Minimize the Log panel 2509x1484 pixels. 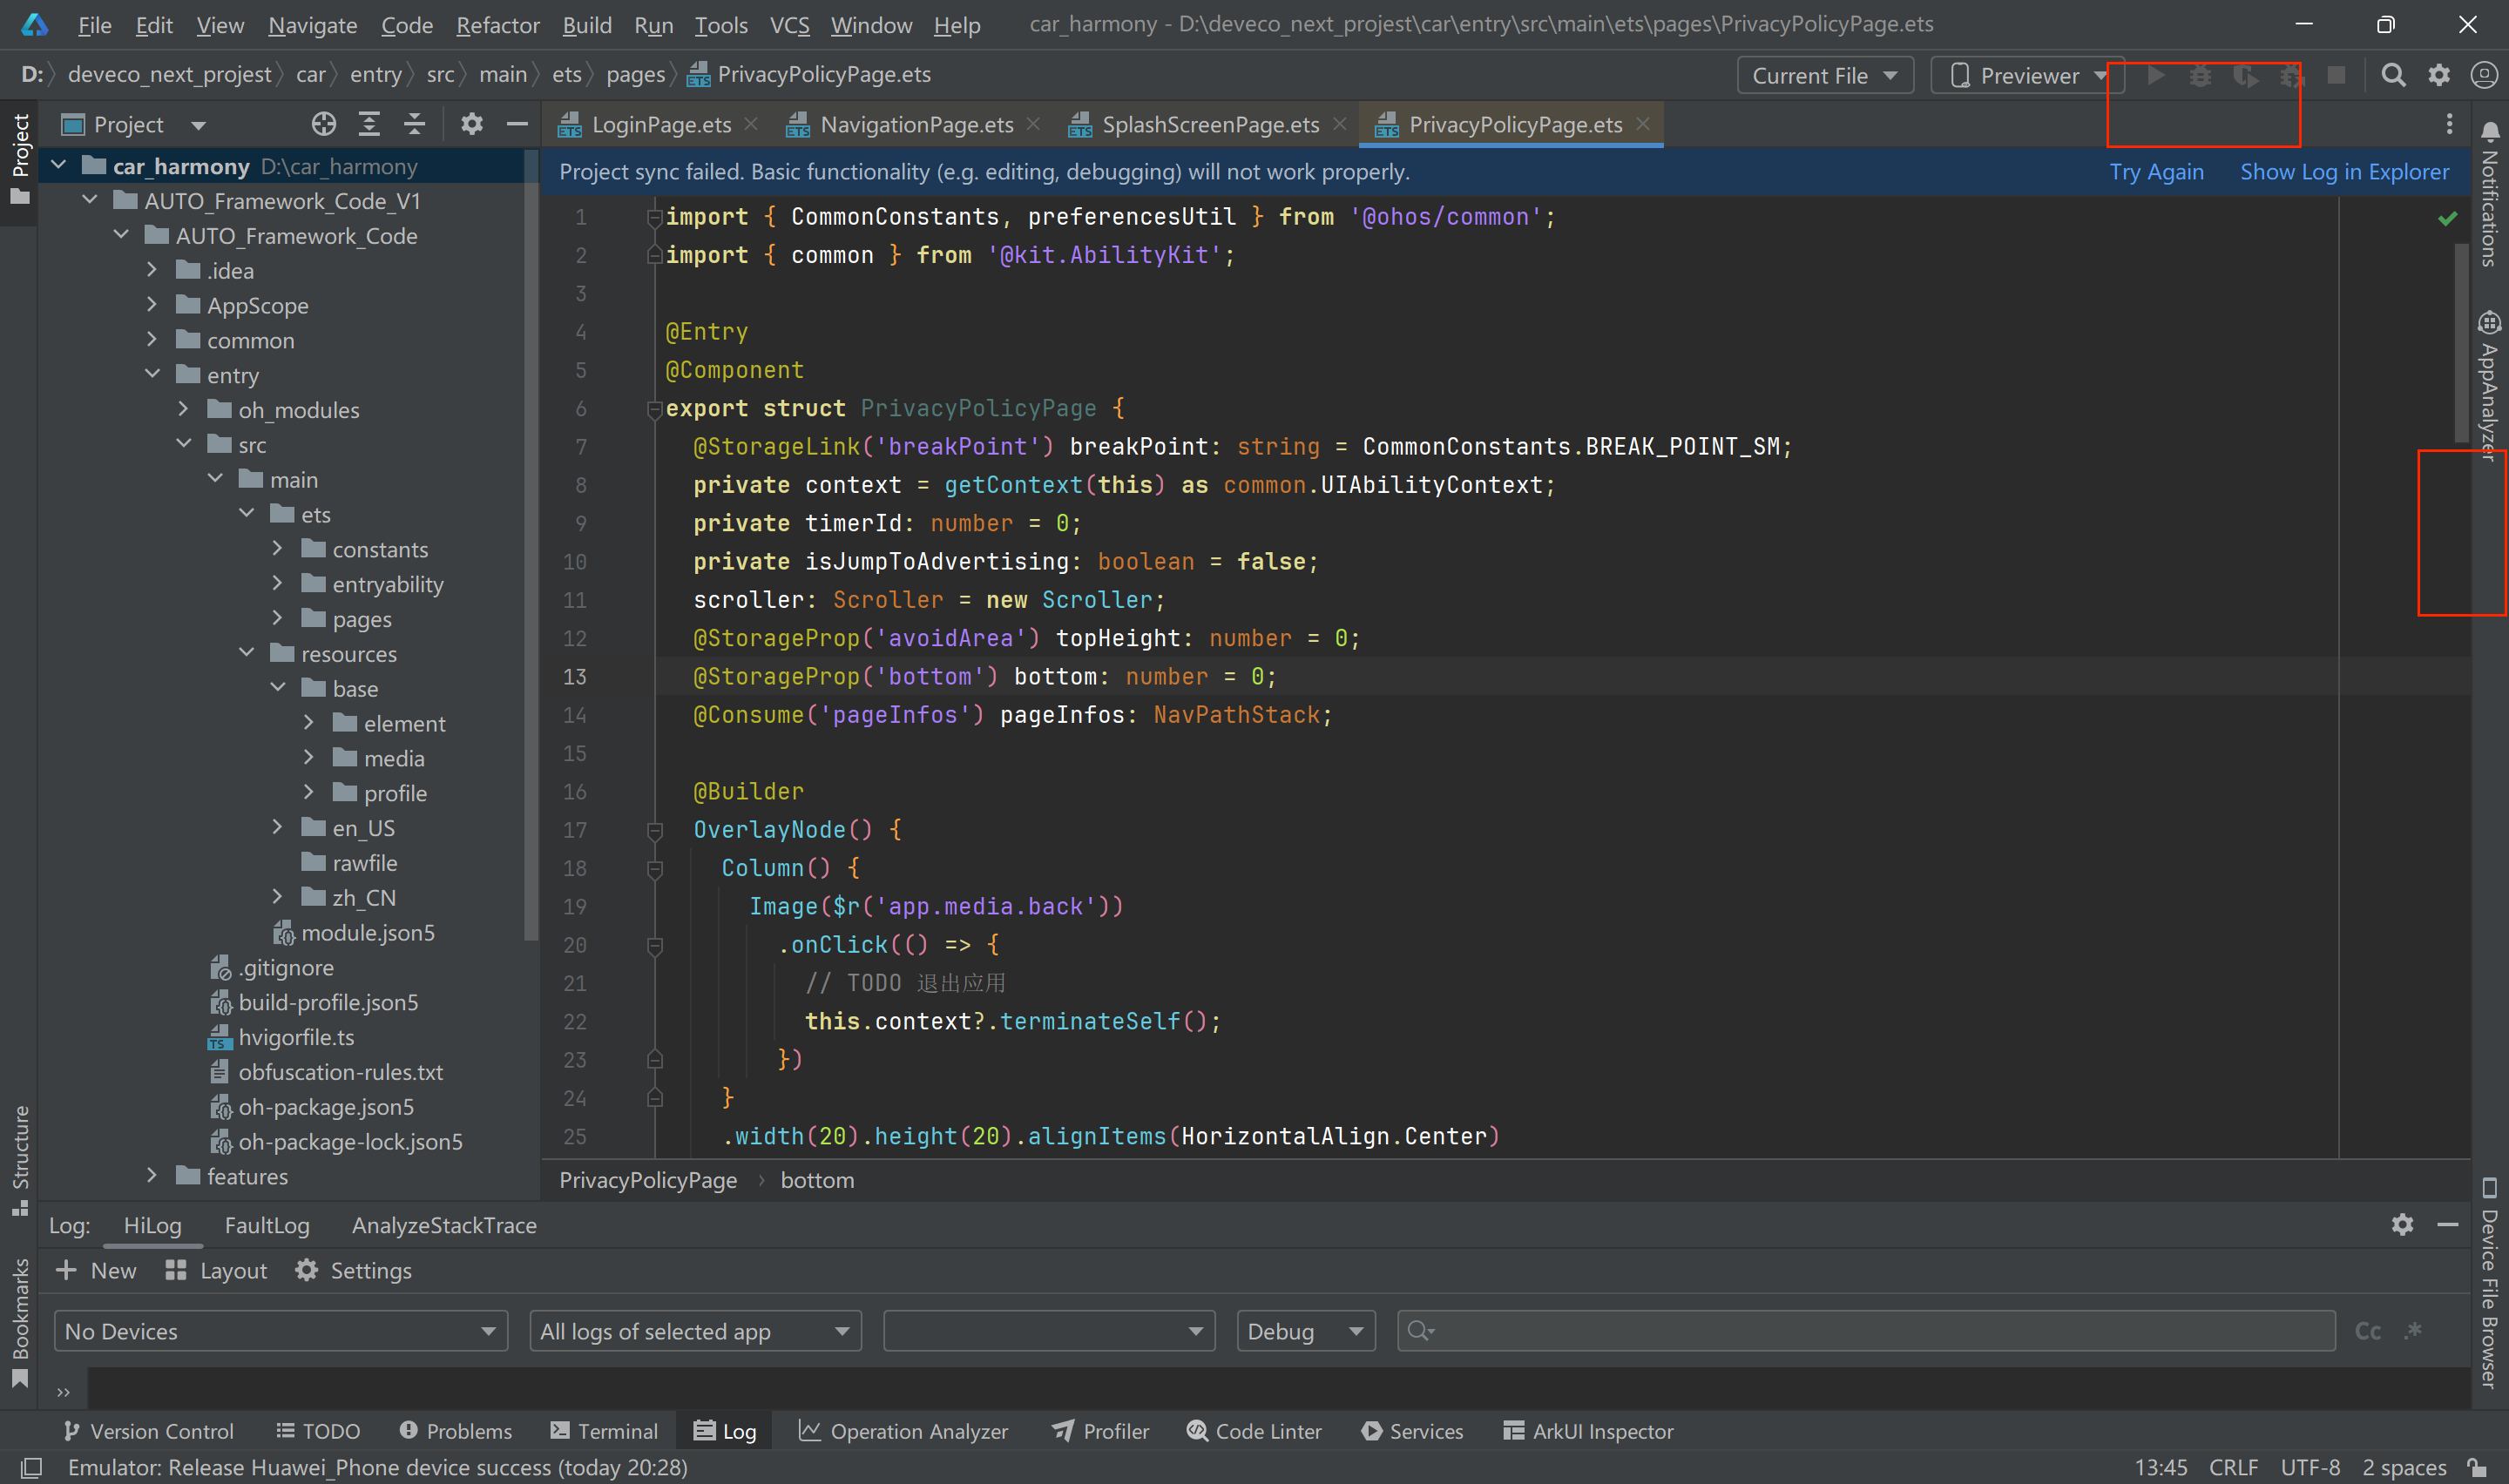(2447, 1224)
